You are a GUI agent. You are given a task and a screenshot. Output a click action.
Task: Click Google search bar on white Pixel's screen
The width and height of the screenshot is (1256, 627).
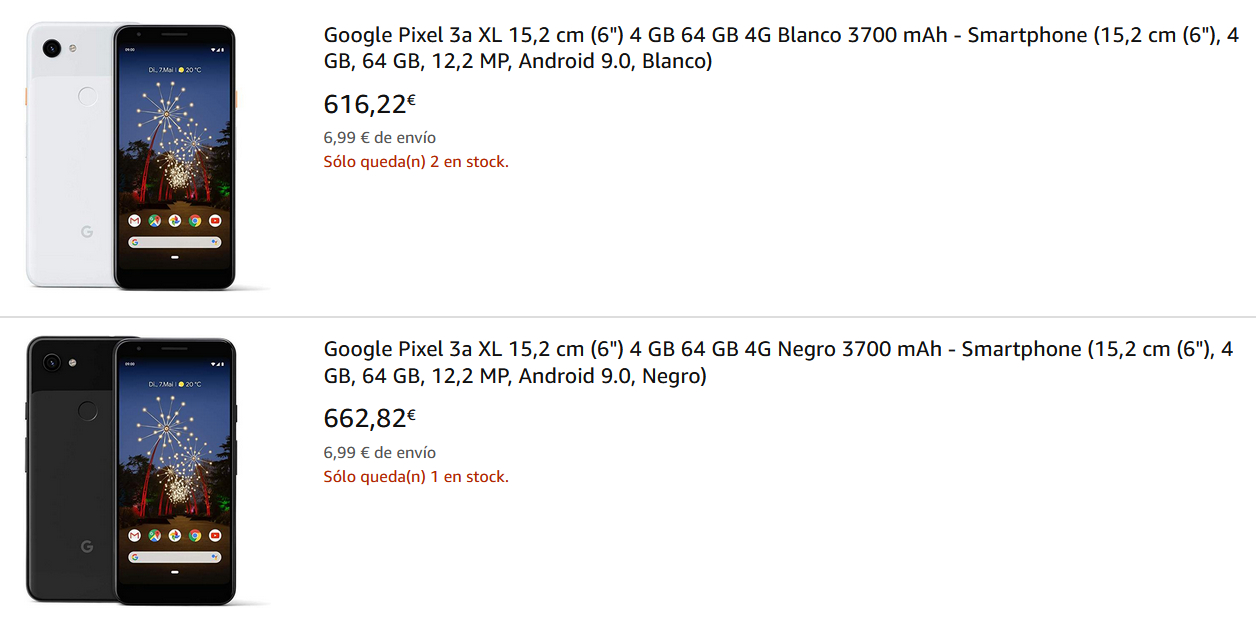[175, 242]
